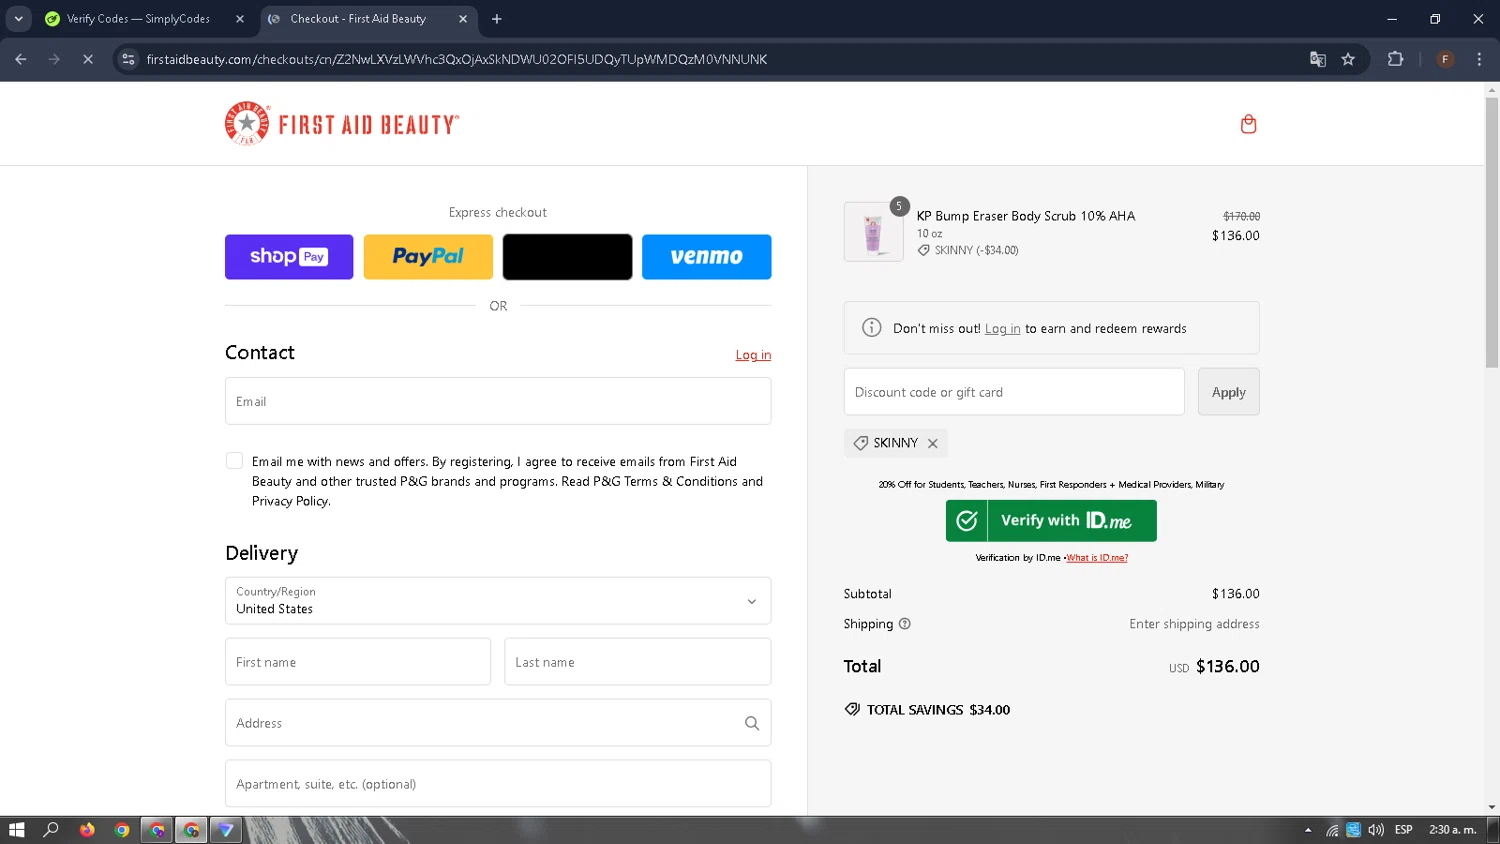The width and height of the screenshot is (1500, 844).
Task: Click the Apply discount button
Action: (x=1229, y=392)
